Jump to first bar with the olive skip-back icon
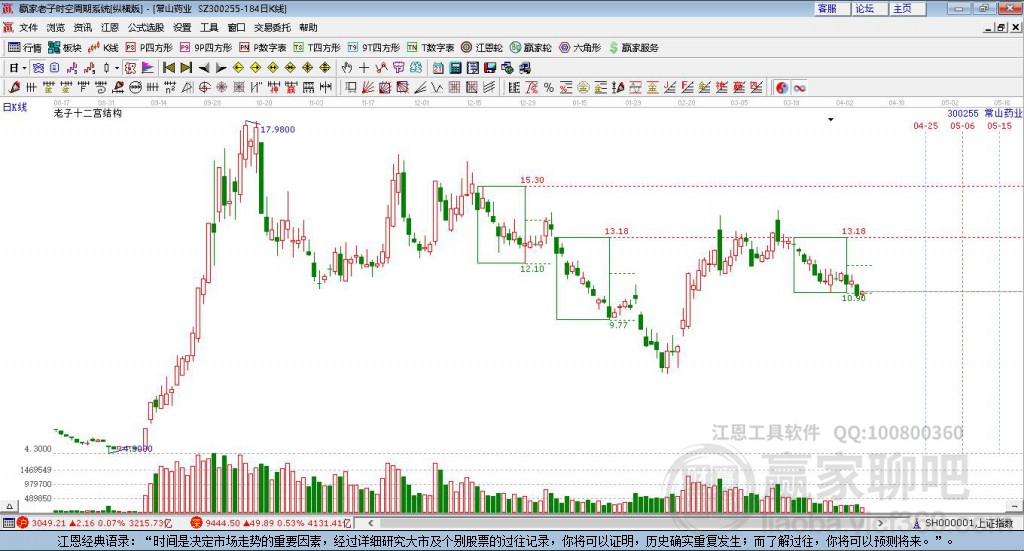This screenshot has height=551, width=1024. [x=168, y=68]
